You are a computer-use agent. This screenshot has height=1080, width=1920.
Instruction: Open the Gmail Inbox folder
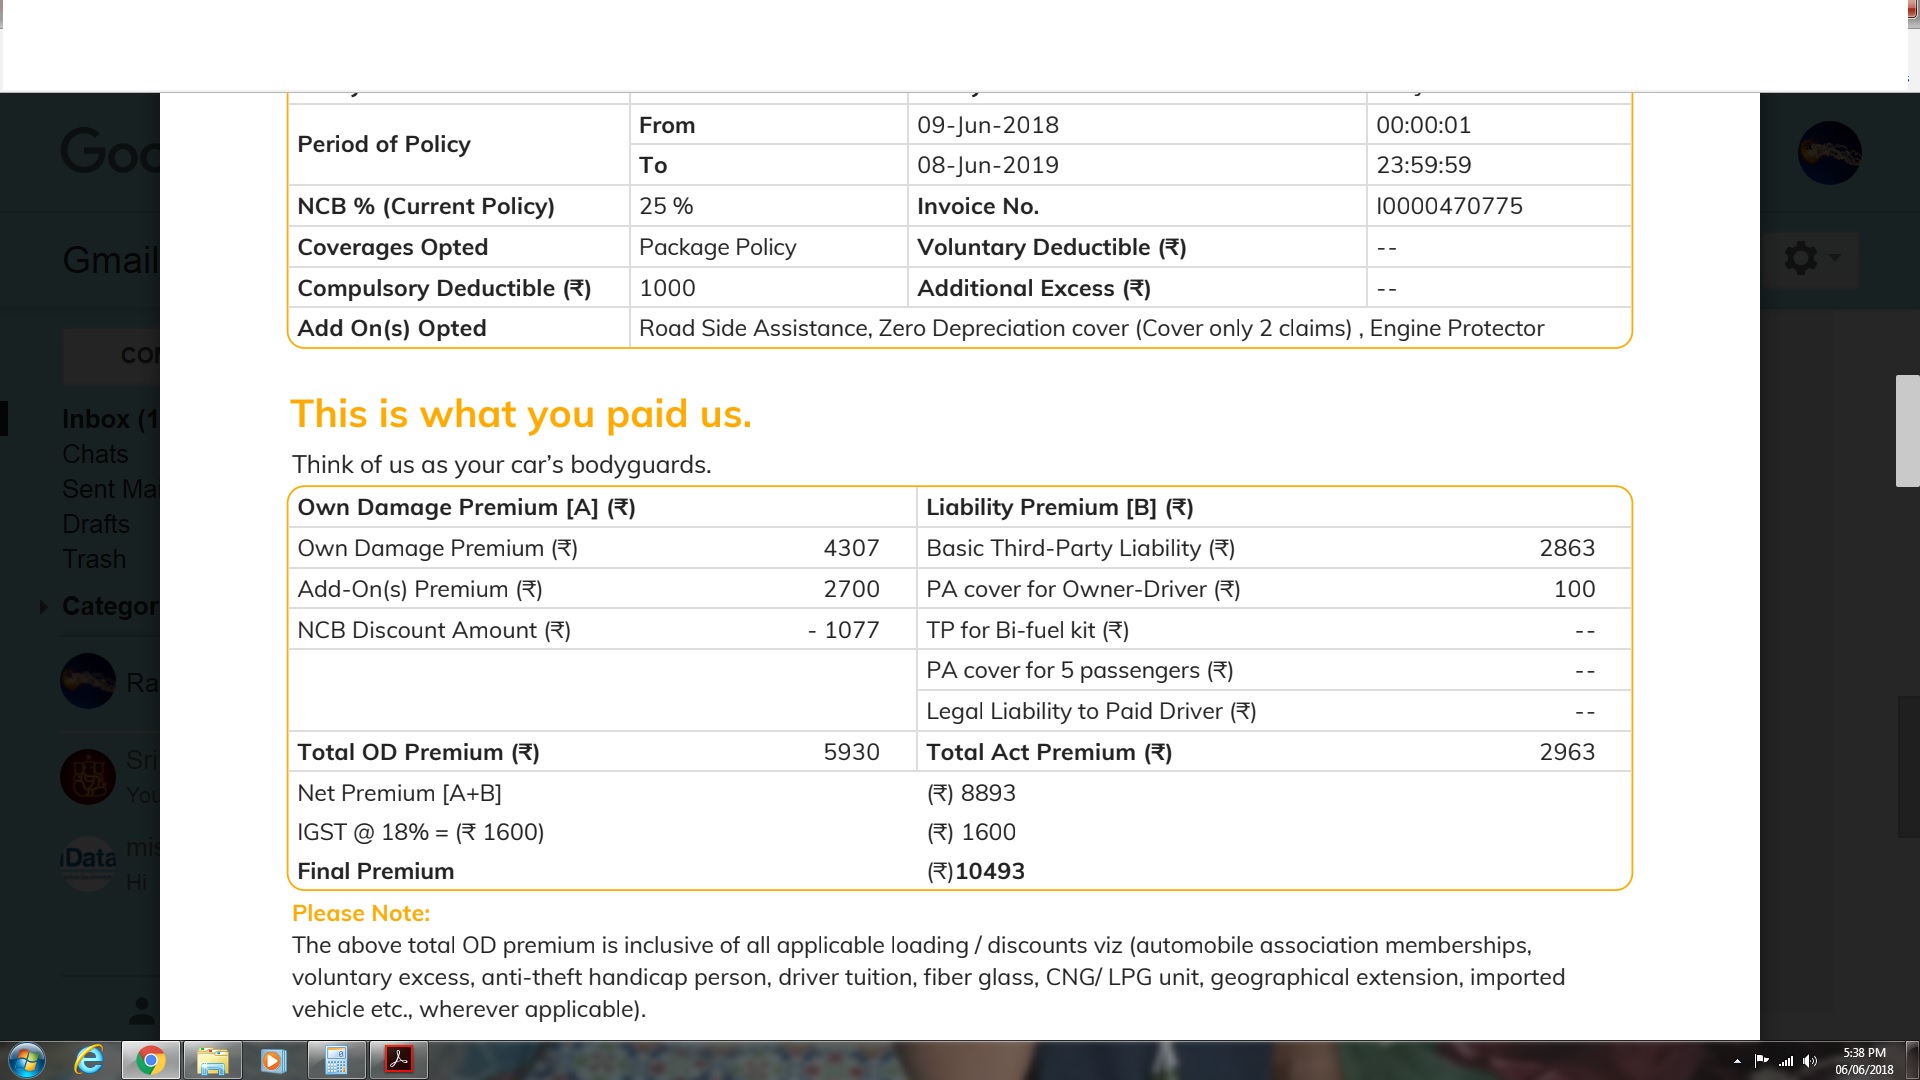(x=110, y=419)
